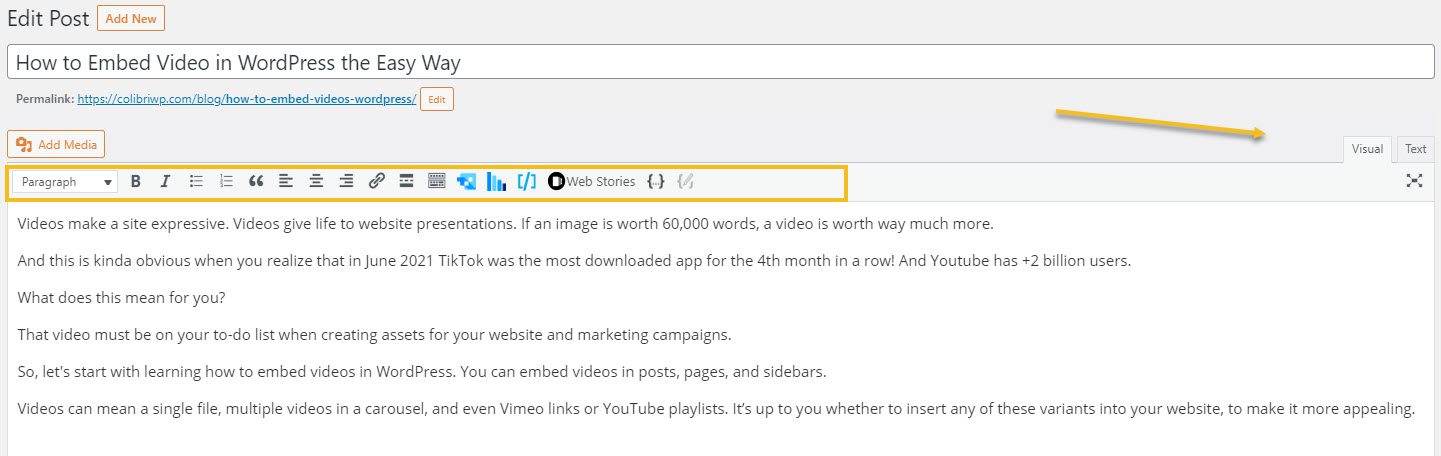Image resolution: width=1441 pixels, height=456 pixels.
Task: Insert Read More tag
Action: point(406,181)
